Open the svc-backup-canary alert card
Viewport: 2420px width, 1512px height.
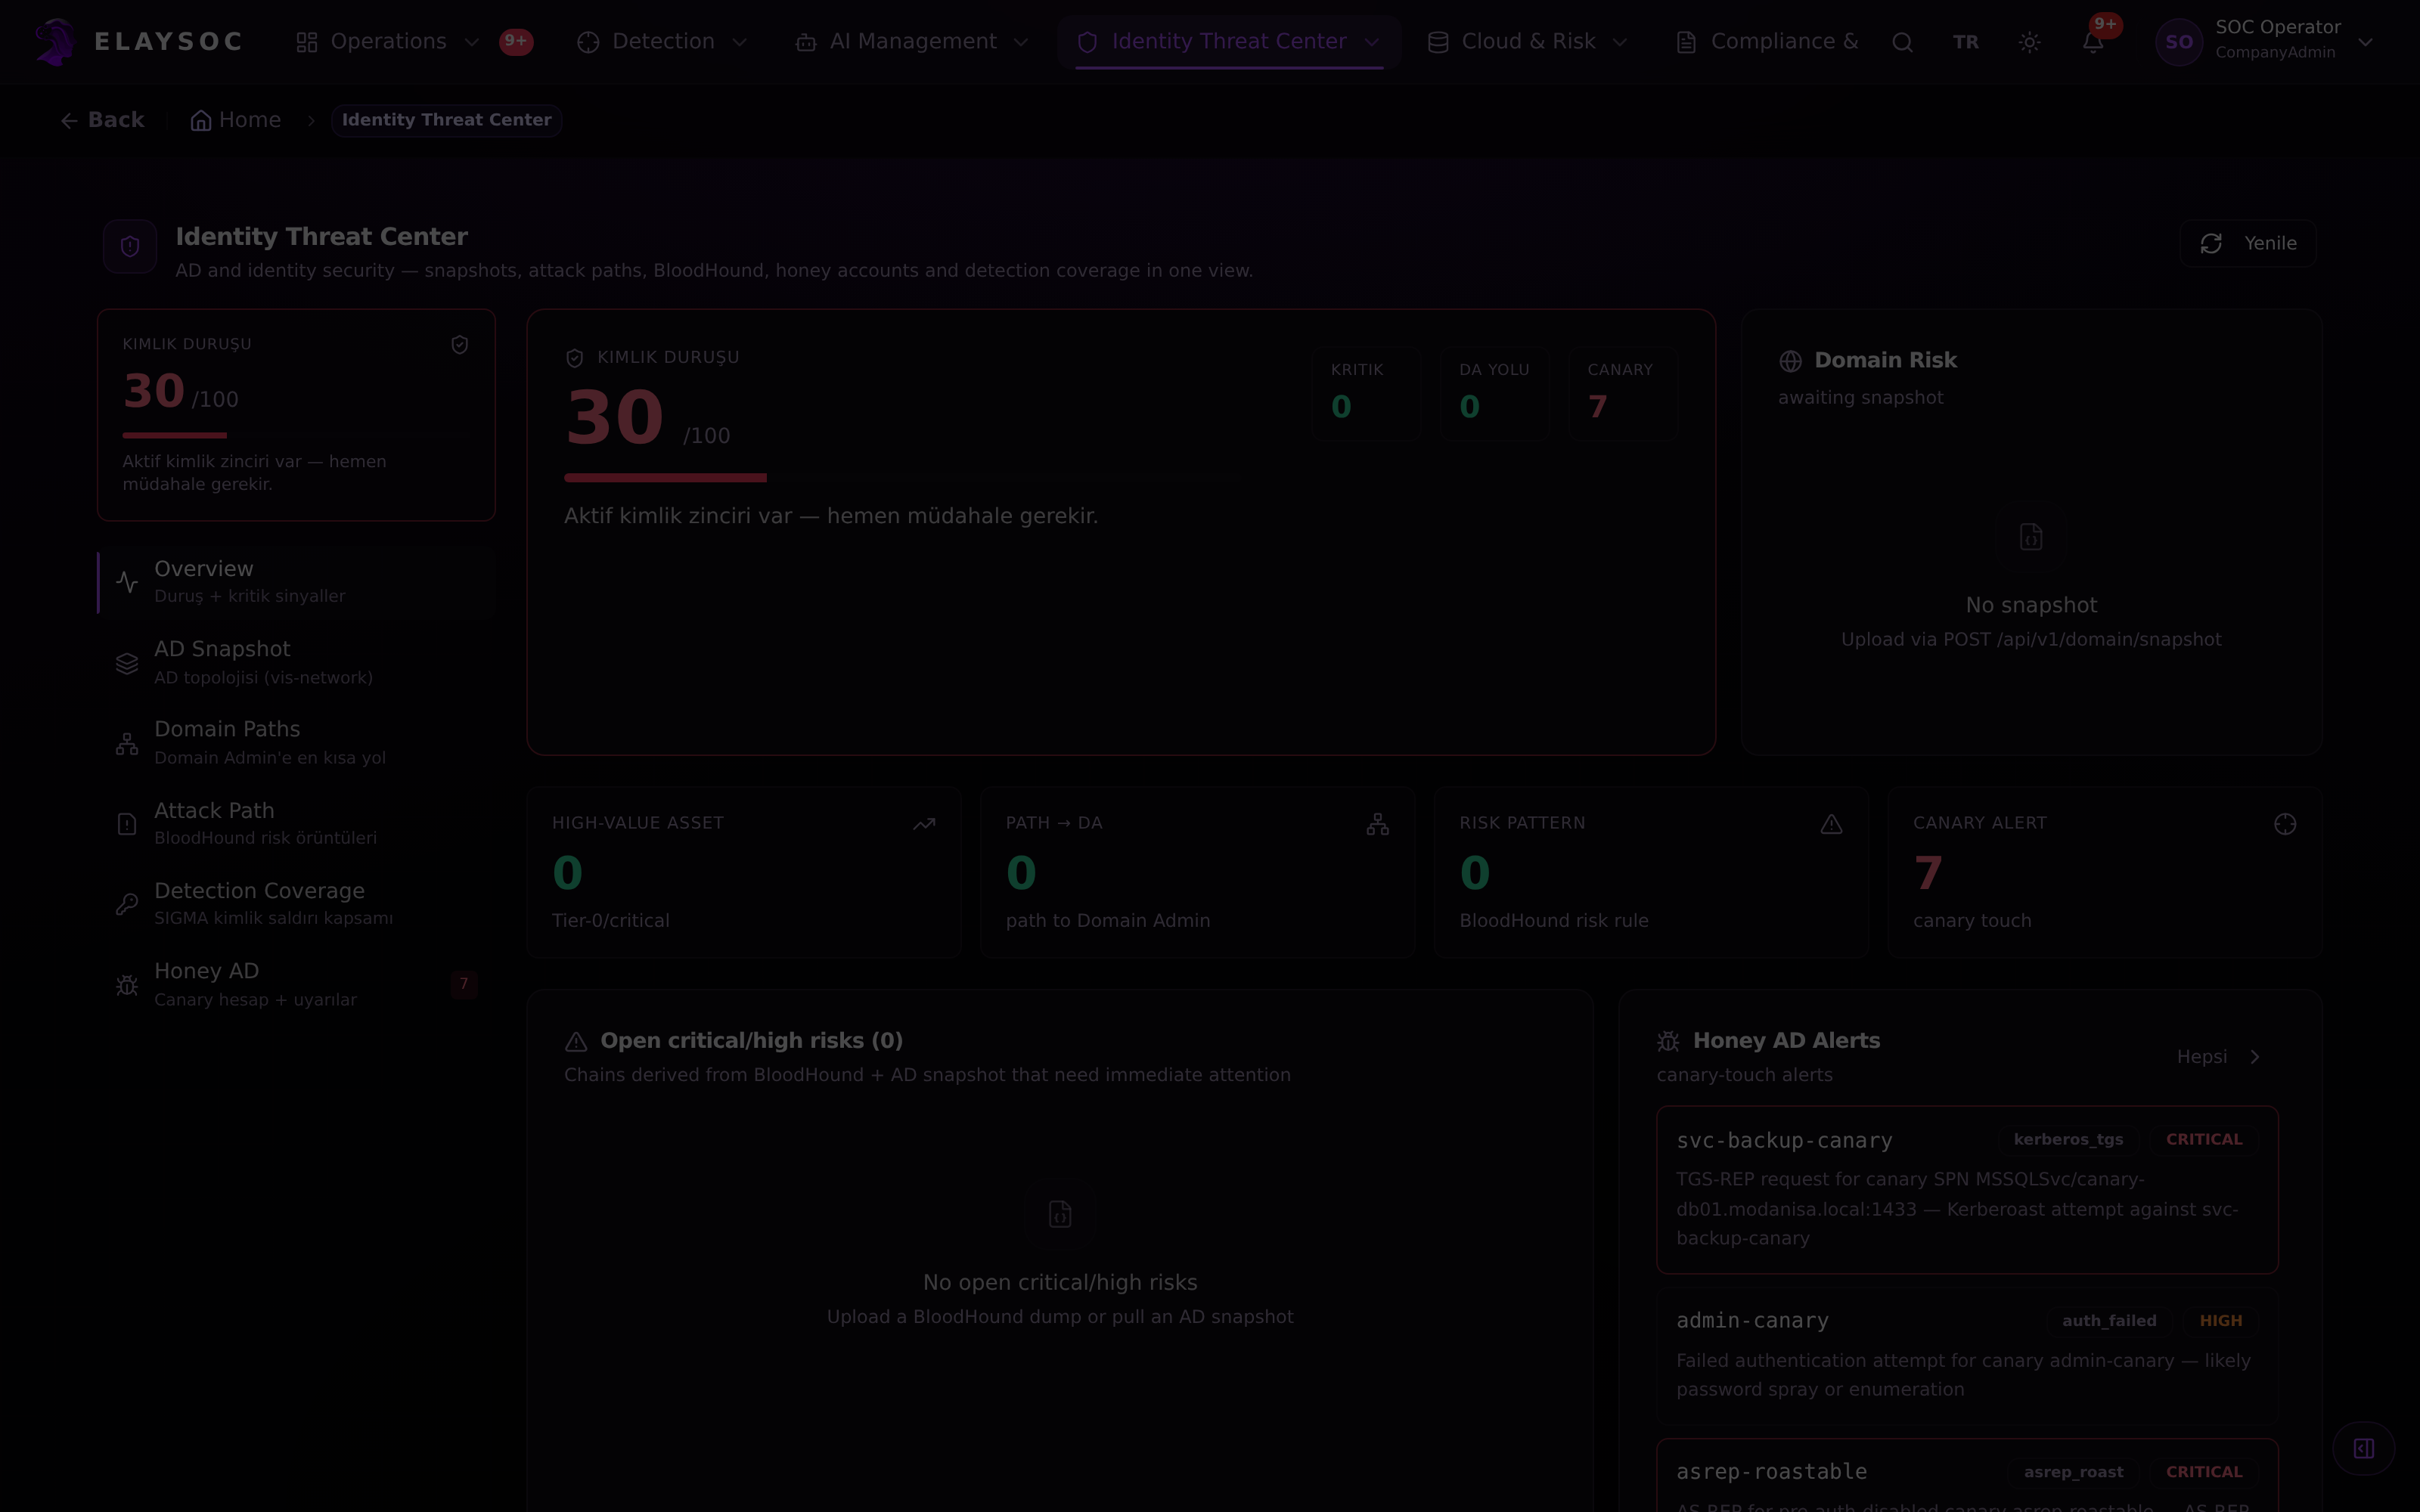tap(1967, 1190)
